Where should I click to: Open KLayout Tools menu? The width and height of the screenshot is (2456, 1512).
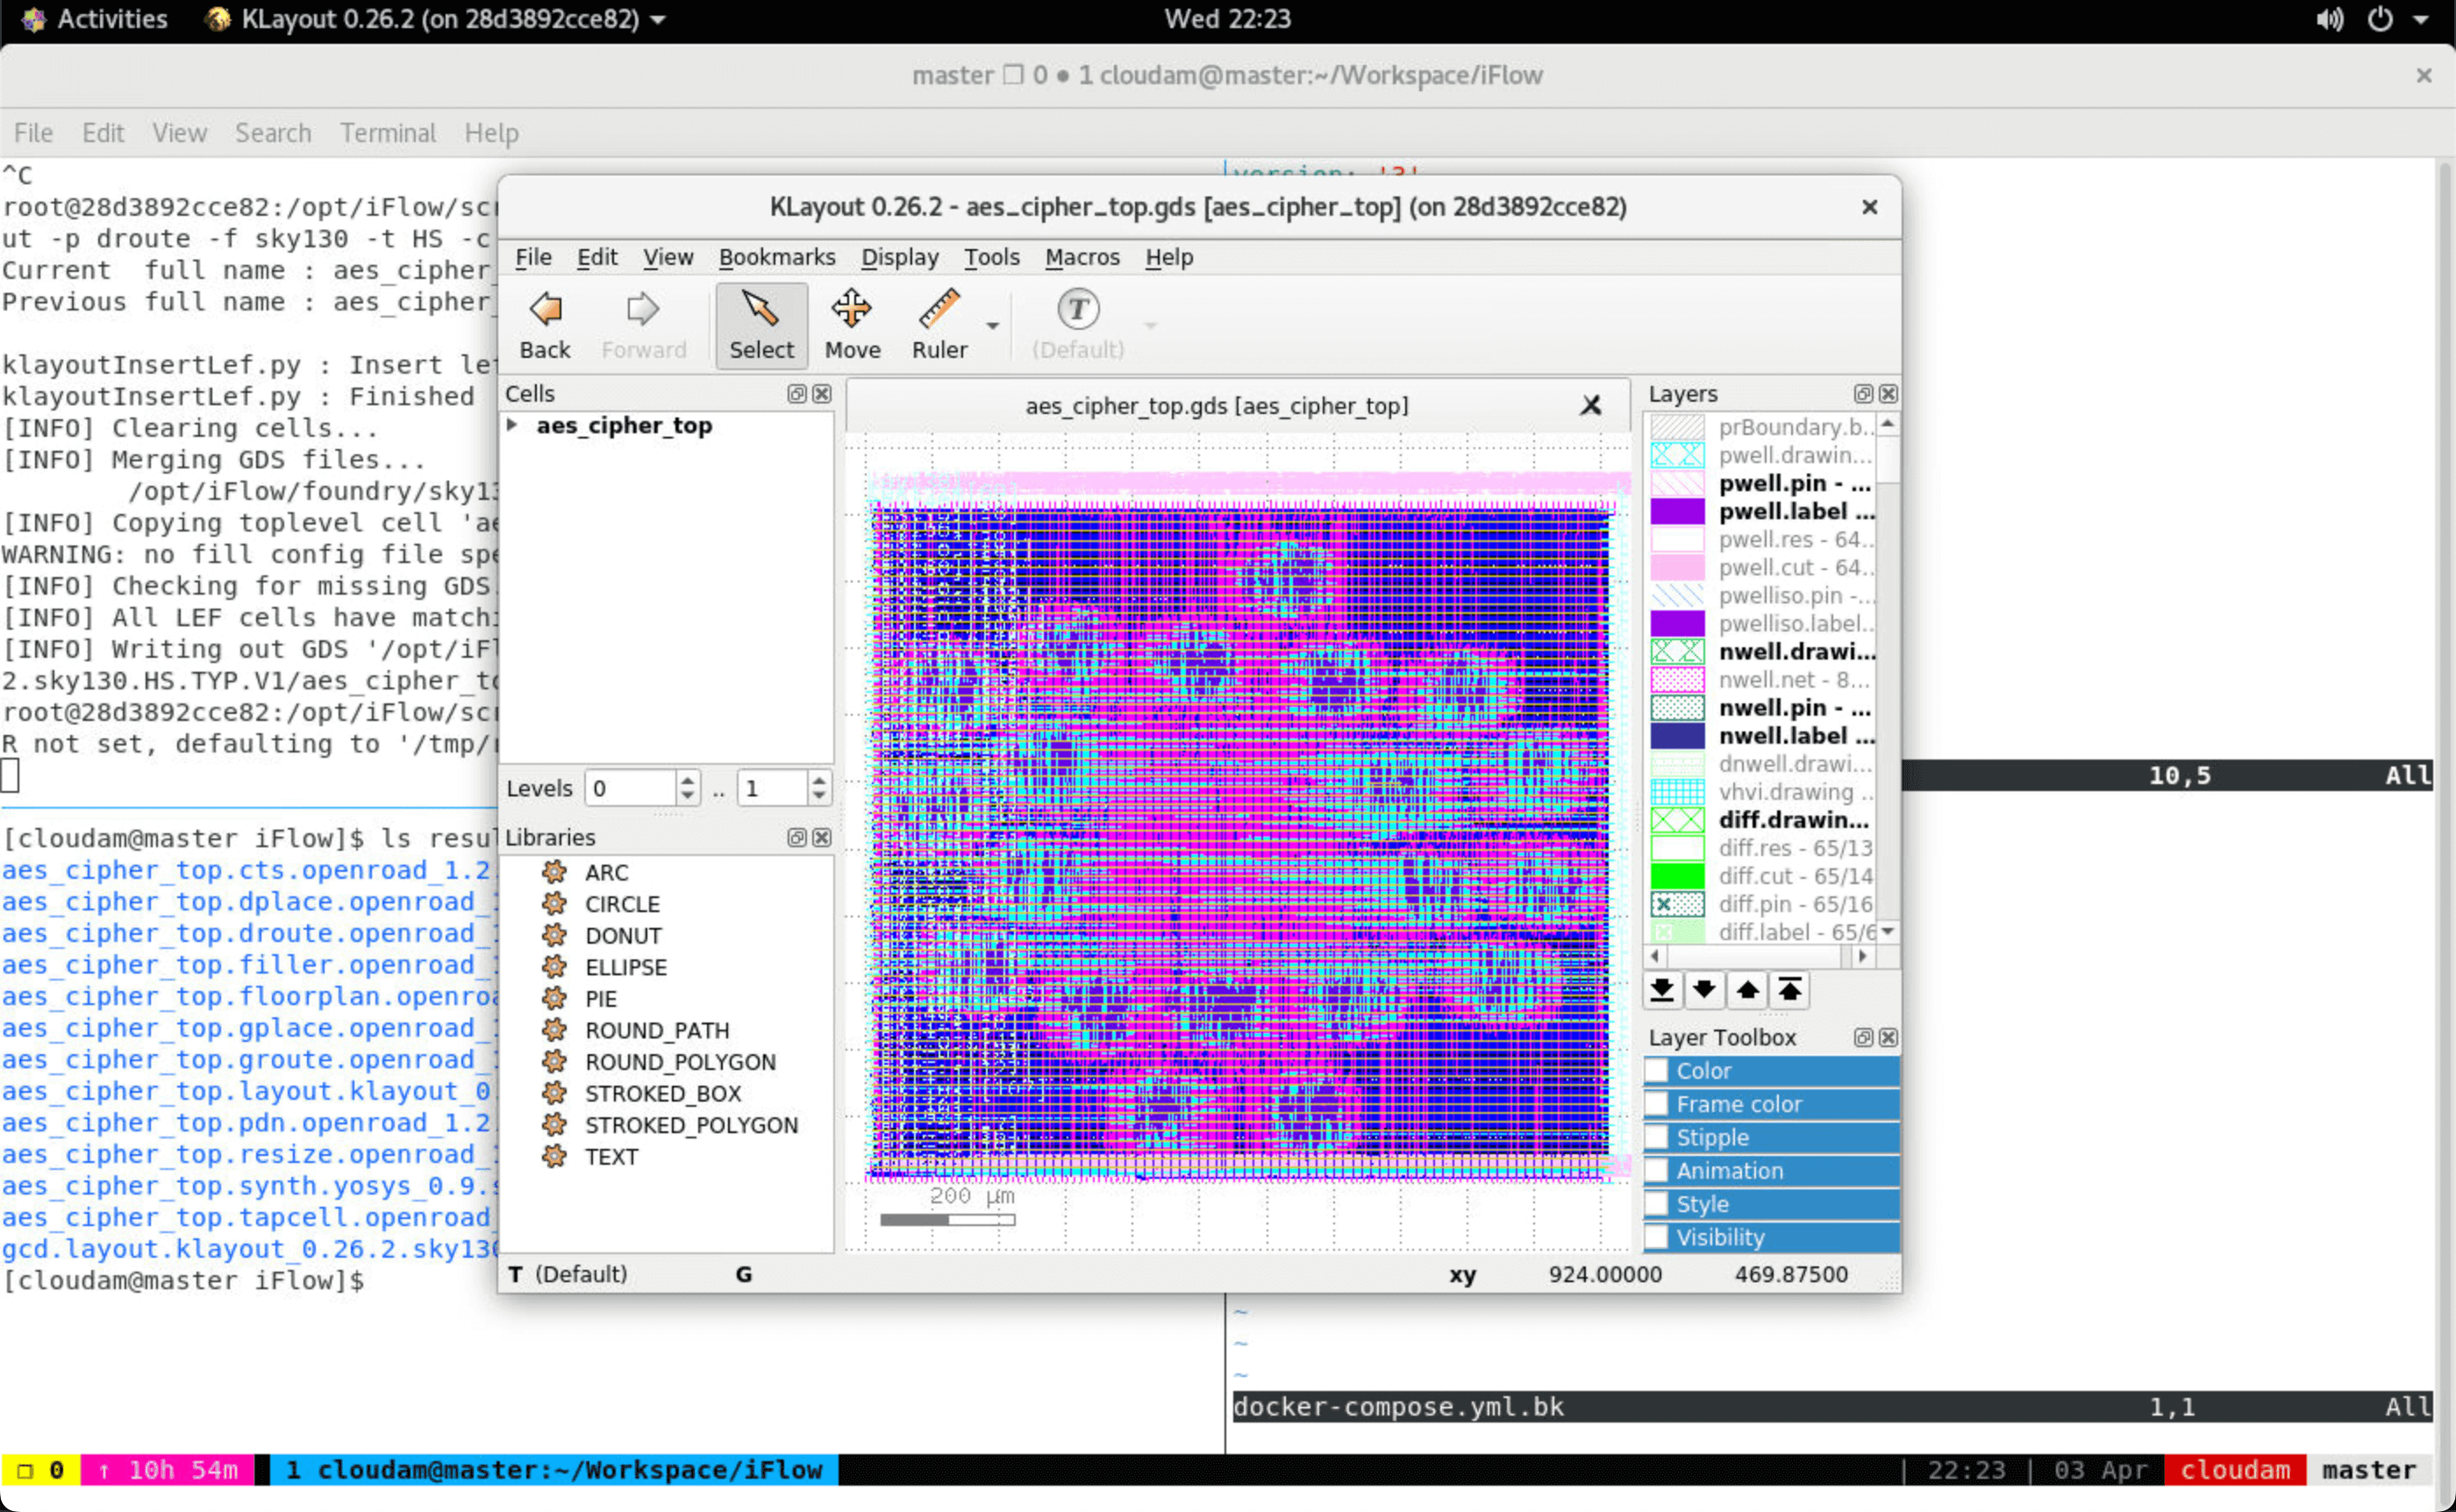992,258
